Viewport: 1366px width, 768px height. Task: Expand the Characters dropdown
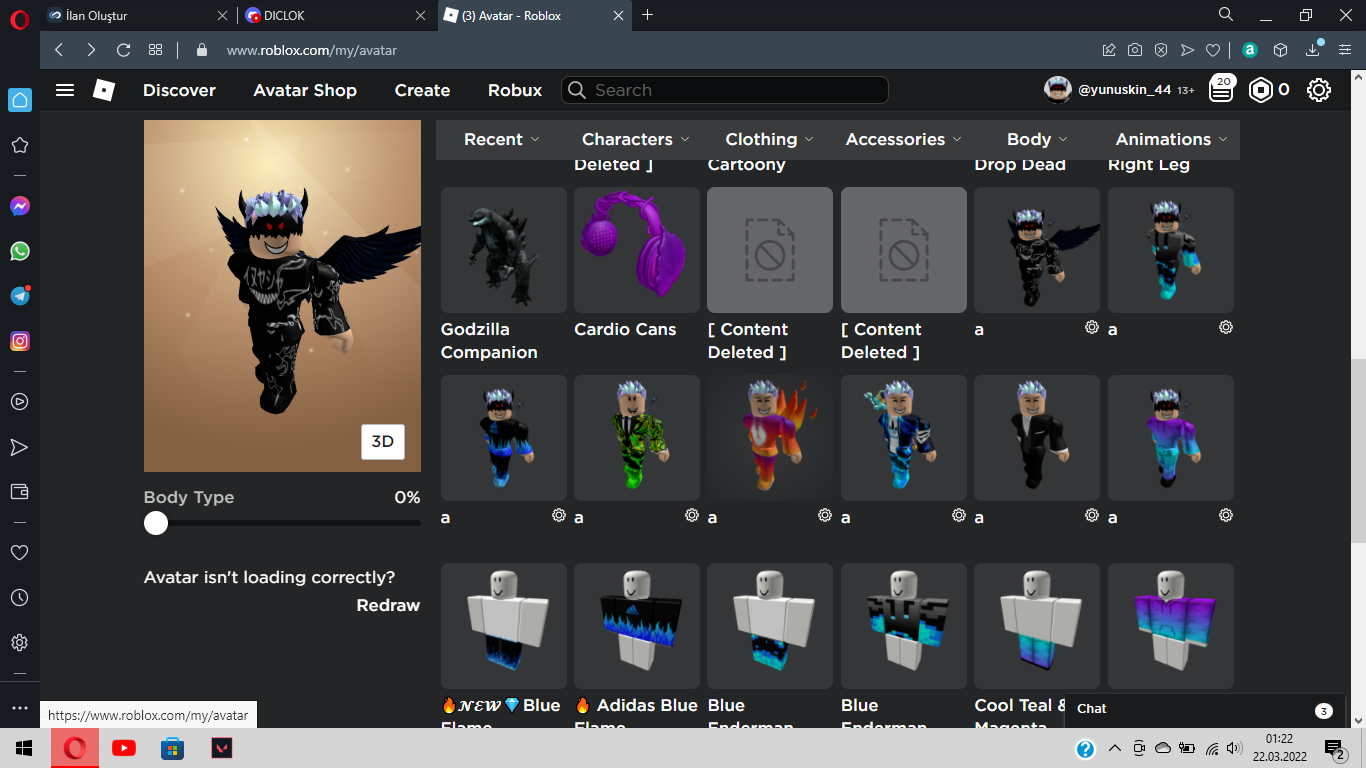[x=636, y=139]
